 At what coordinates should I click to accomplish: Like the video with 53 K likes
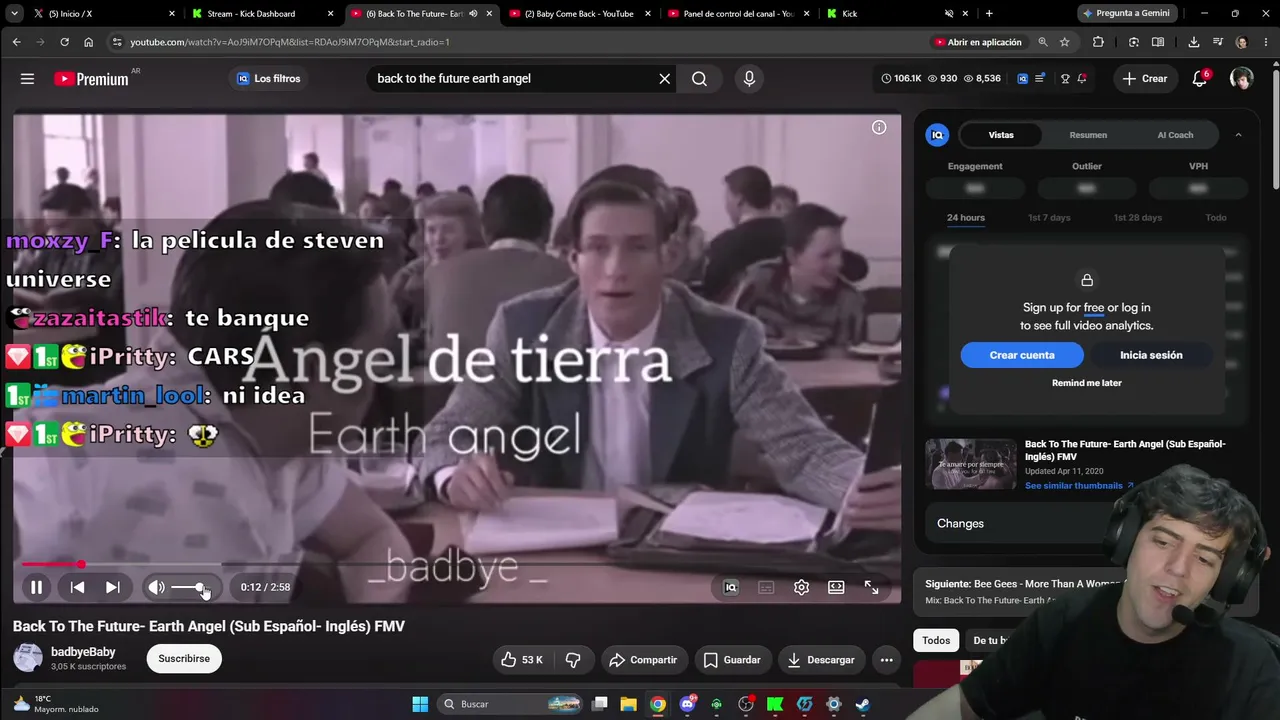[x=521, y=660]
